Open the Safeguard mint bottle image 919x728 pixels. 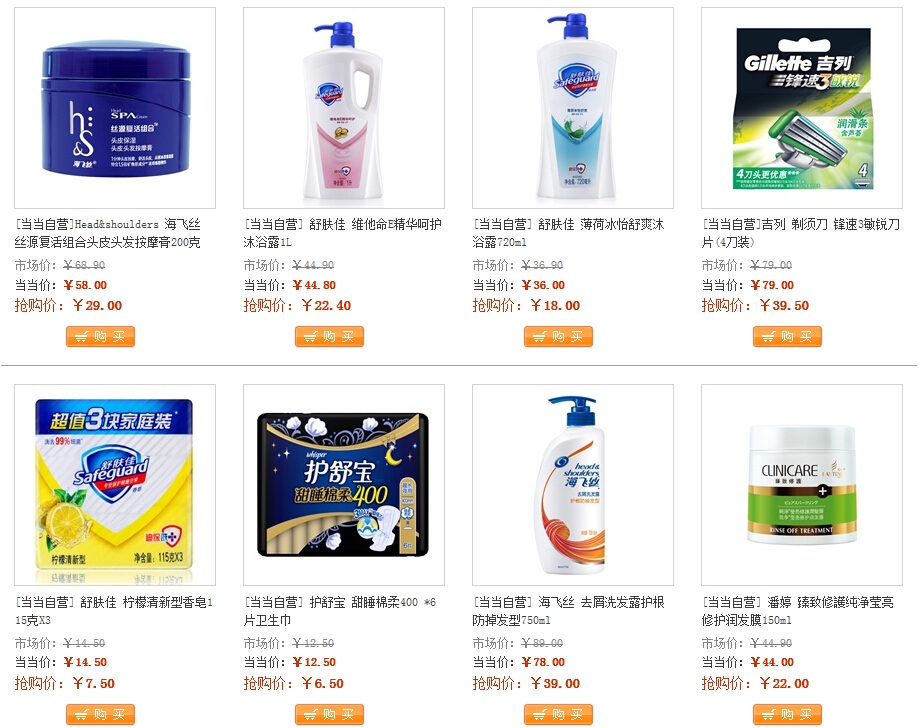573,108
